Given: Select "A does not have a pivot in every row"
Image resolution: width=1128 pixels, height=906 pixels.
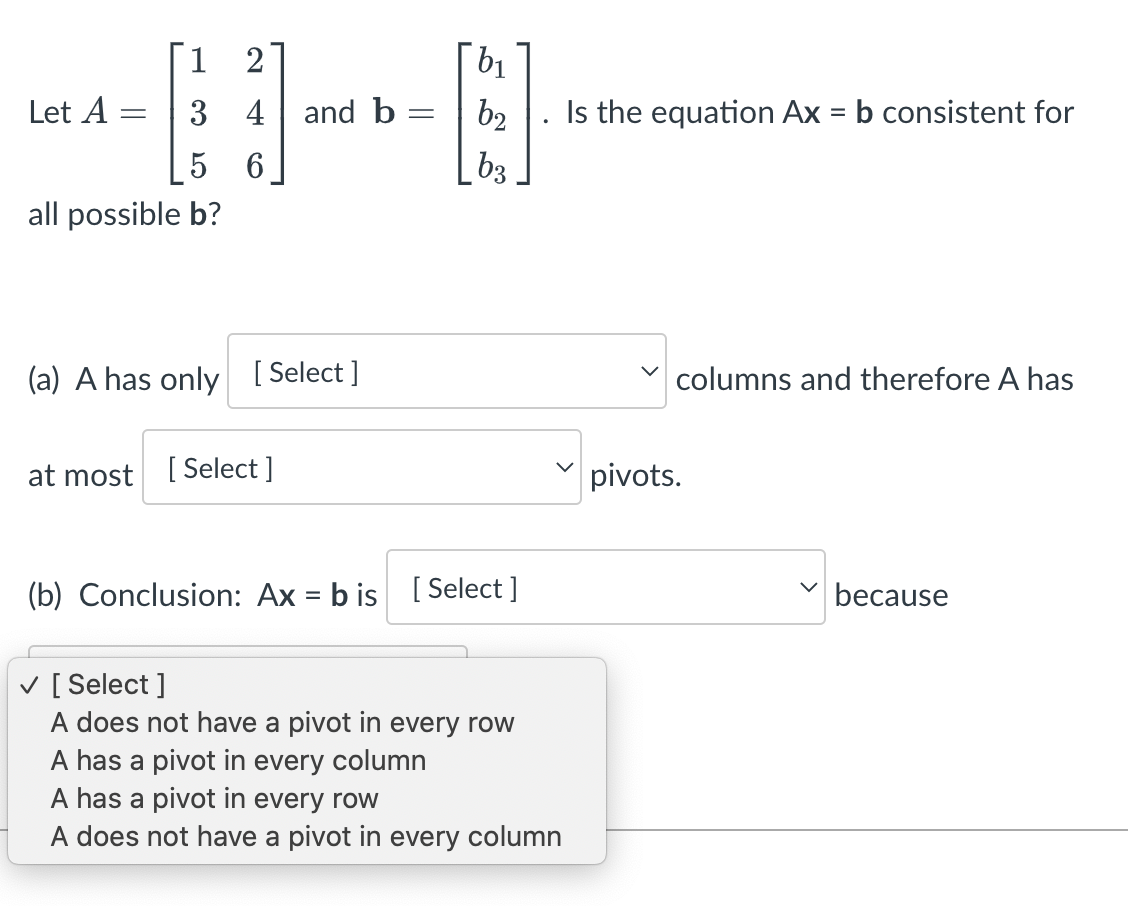Looking at the screenshot, I should 282,722.
